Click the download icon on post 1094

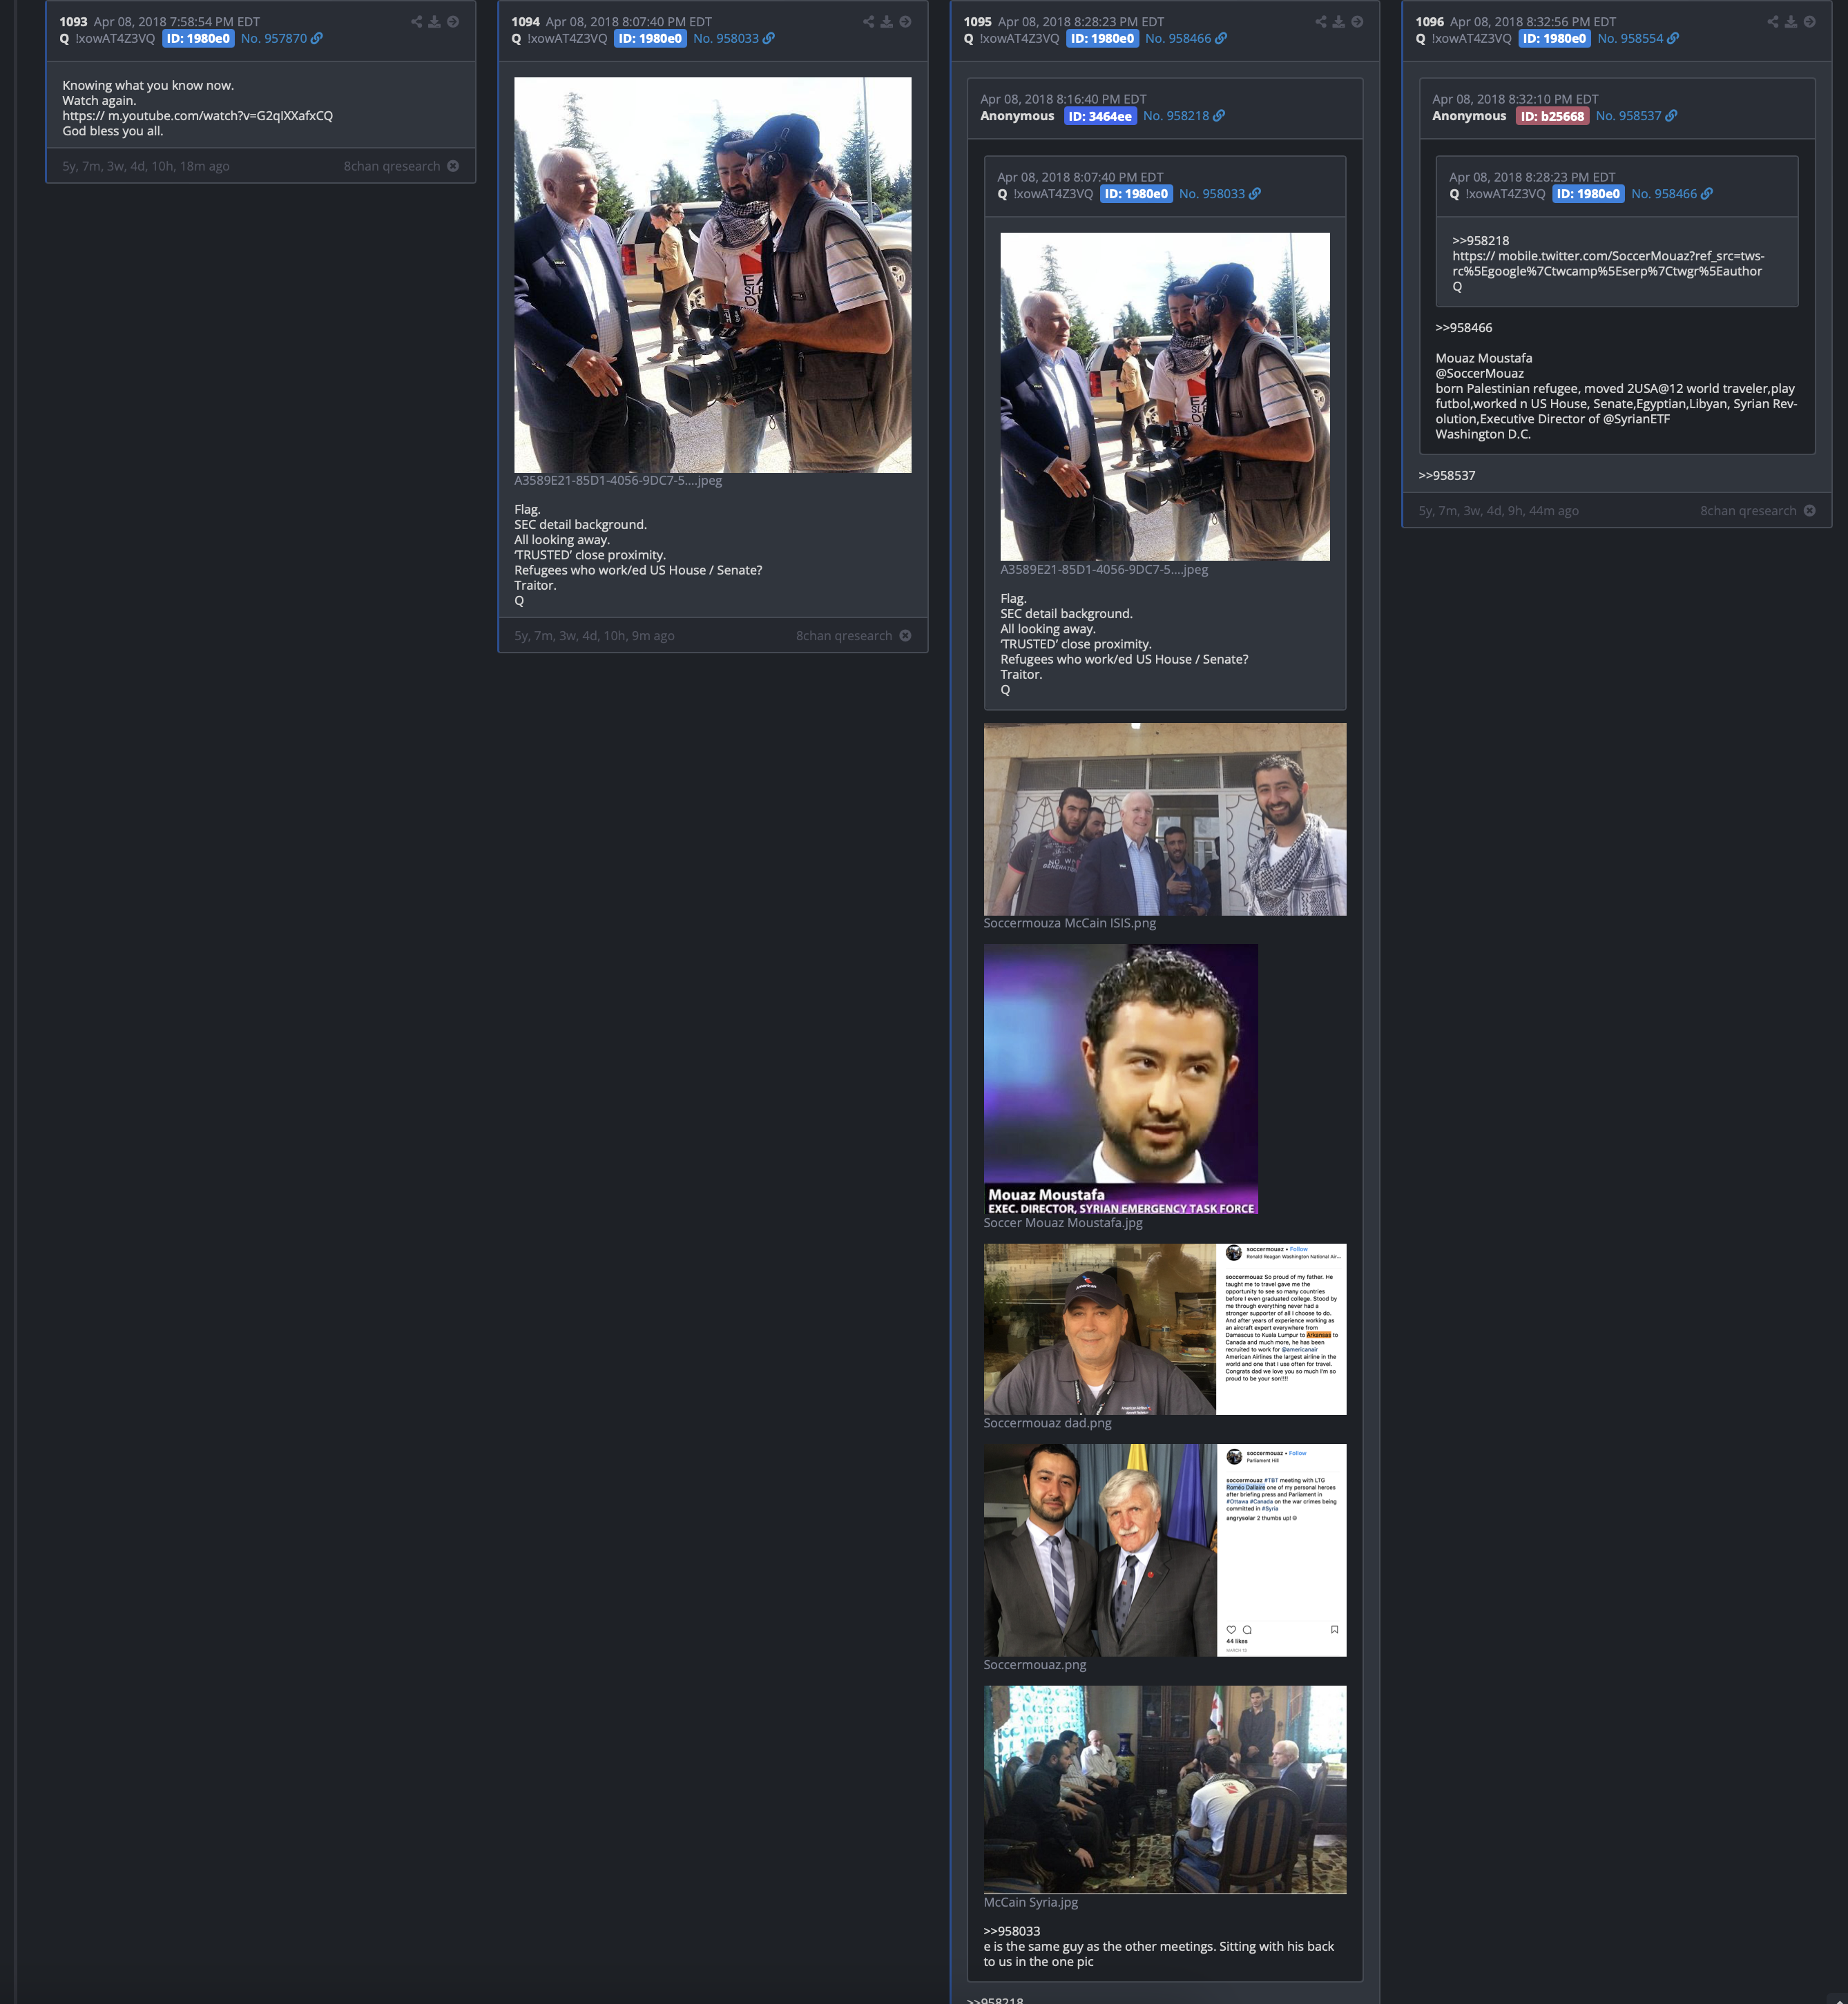886,22
